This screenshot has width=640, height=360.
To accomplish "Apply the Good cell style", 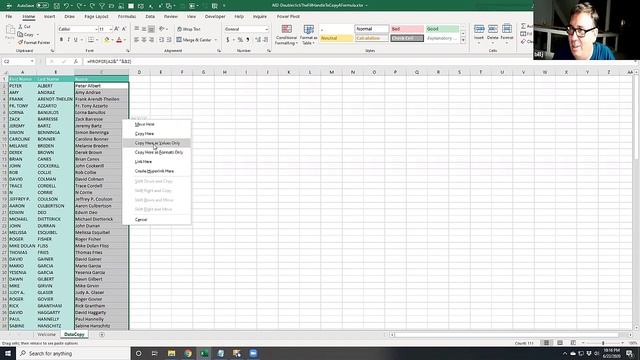I will [442, 29].
